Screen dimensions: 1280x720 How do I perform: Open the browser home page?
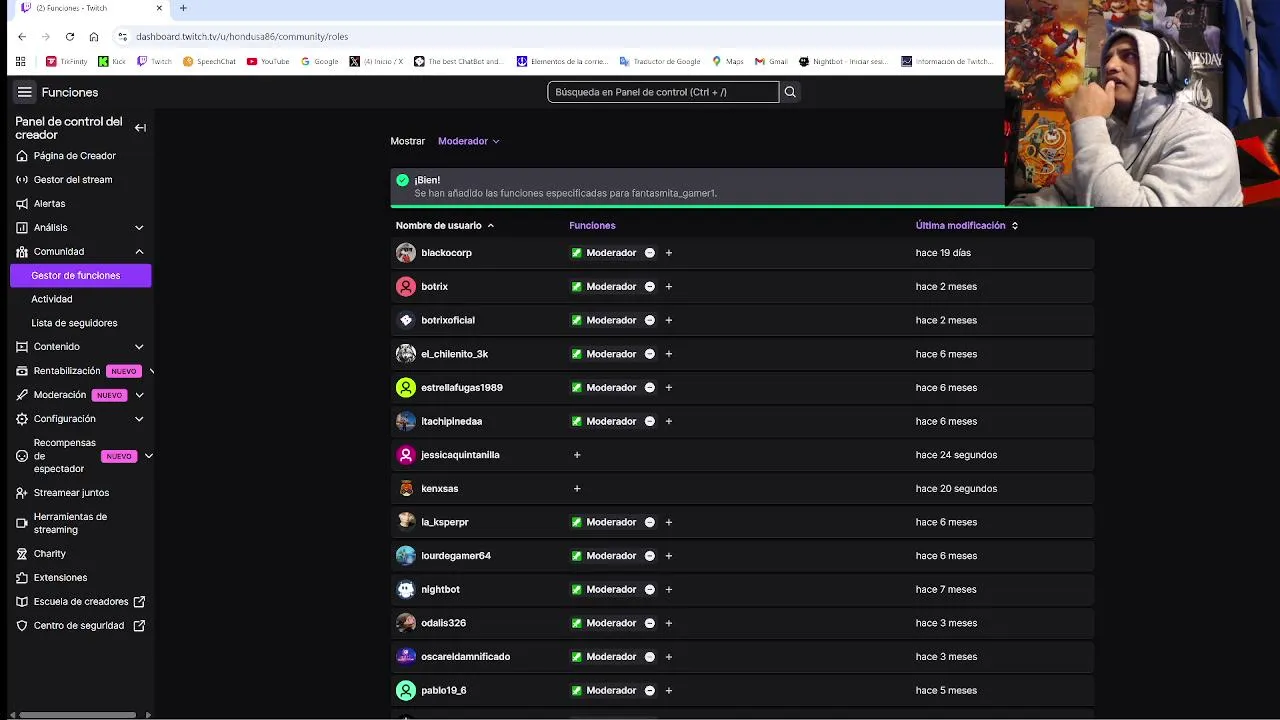point(94,37)
